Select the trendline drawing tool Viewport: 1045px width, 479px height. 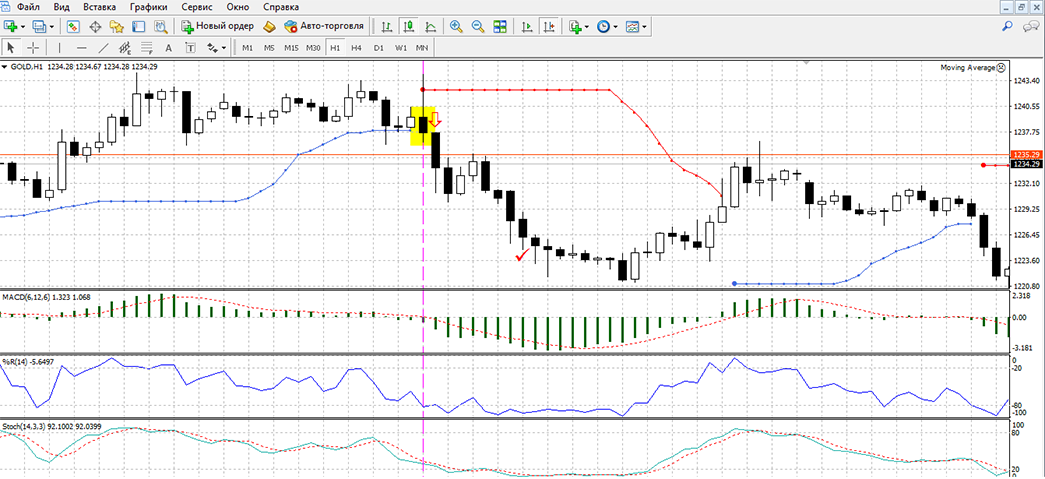pos(103,48)
